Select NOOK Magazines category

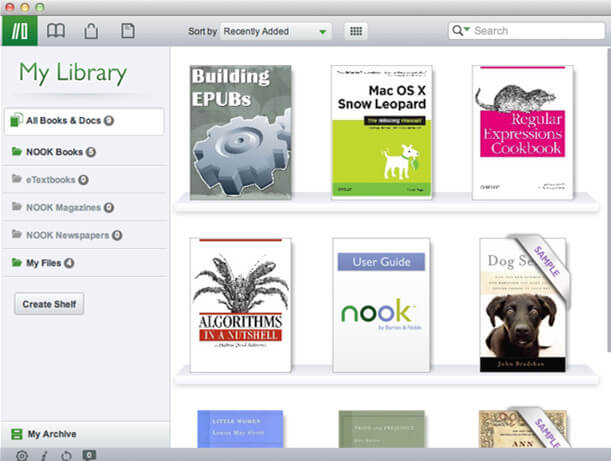[84, 207]
